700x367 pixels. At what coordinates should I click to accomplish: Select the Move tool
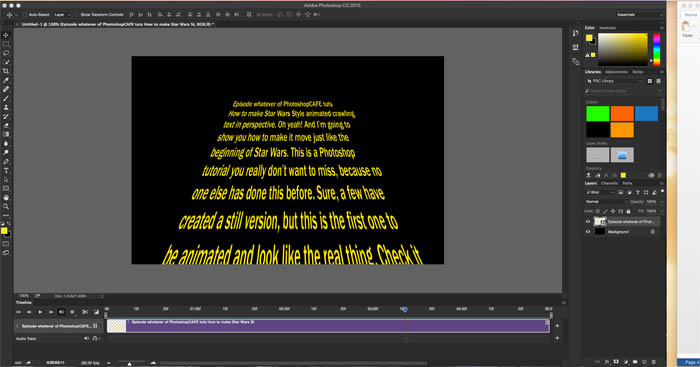[6, 35]
